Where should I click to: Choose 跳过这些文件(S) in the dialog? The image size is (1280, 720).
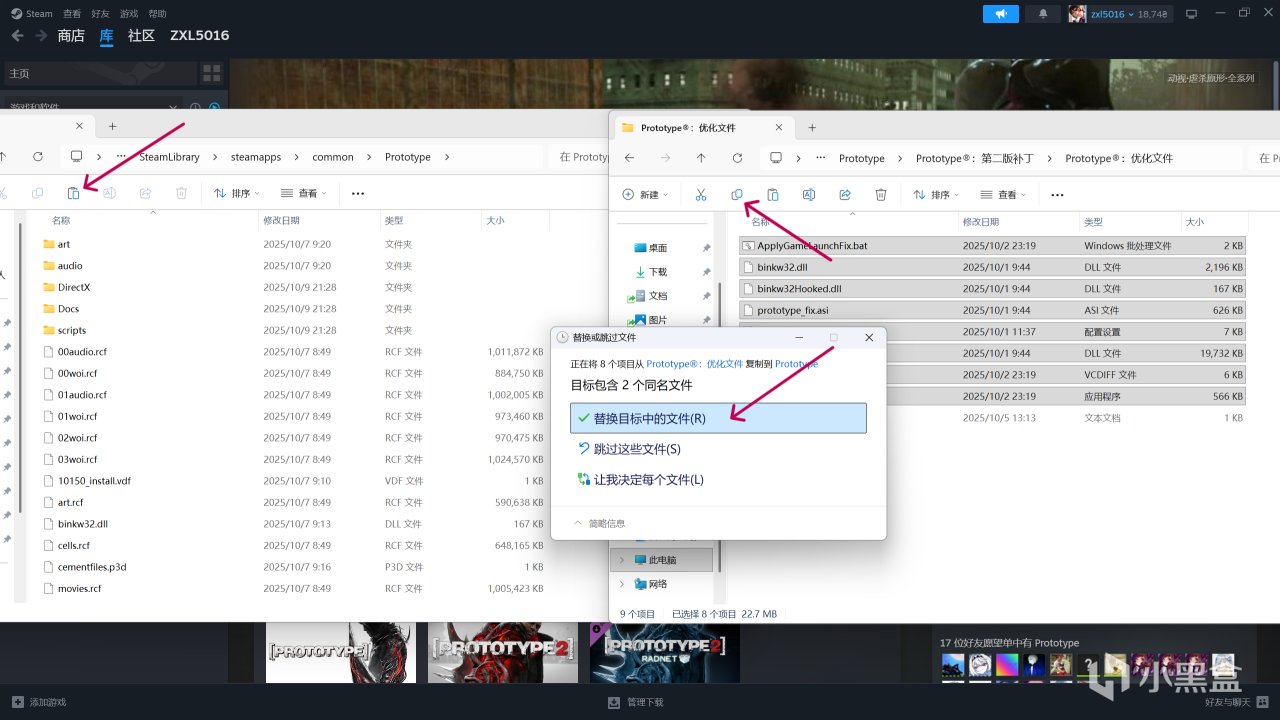(x=718, y=449)
